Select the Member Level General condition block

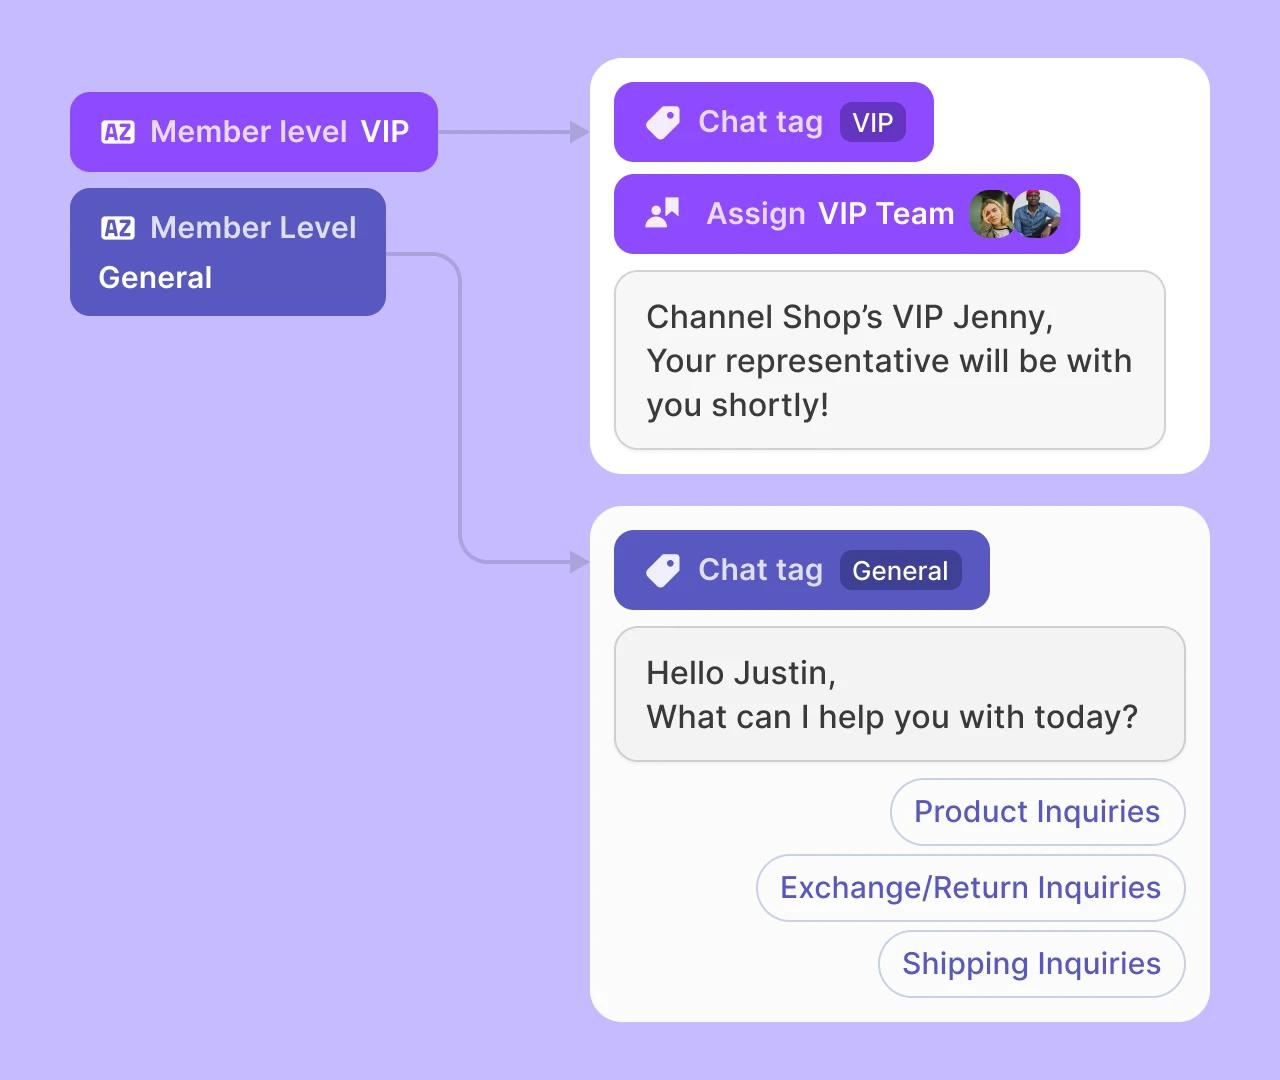coord(228,252)
